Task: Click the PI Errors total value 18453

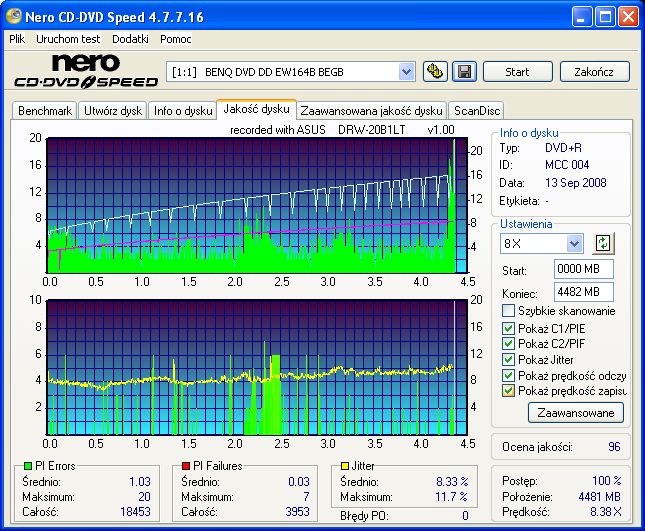Action: click(x=135, y=512)
